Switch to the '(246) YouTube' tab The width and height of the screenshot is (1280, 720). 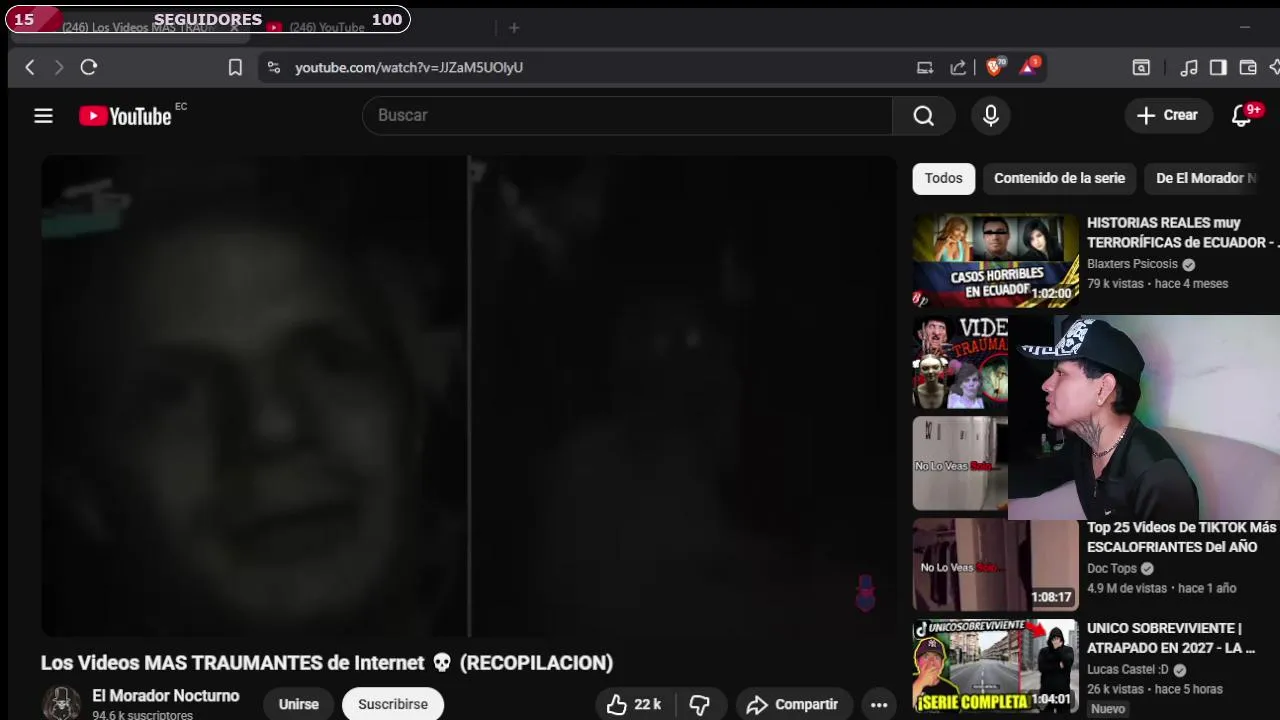(327, 28)
